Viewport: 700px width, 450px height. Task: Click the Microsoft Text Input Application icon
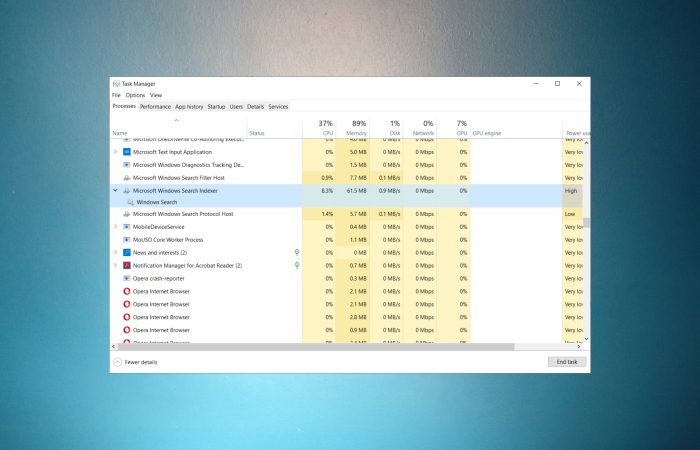[x=127, y=152]
